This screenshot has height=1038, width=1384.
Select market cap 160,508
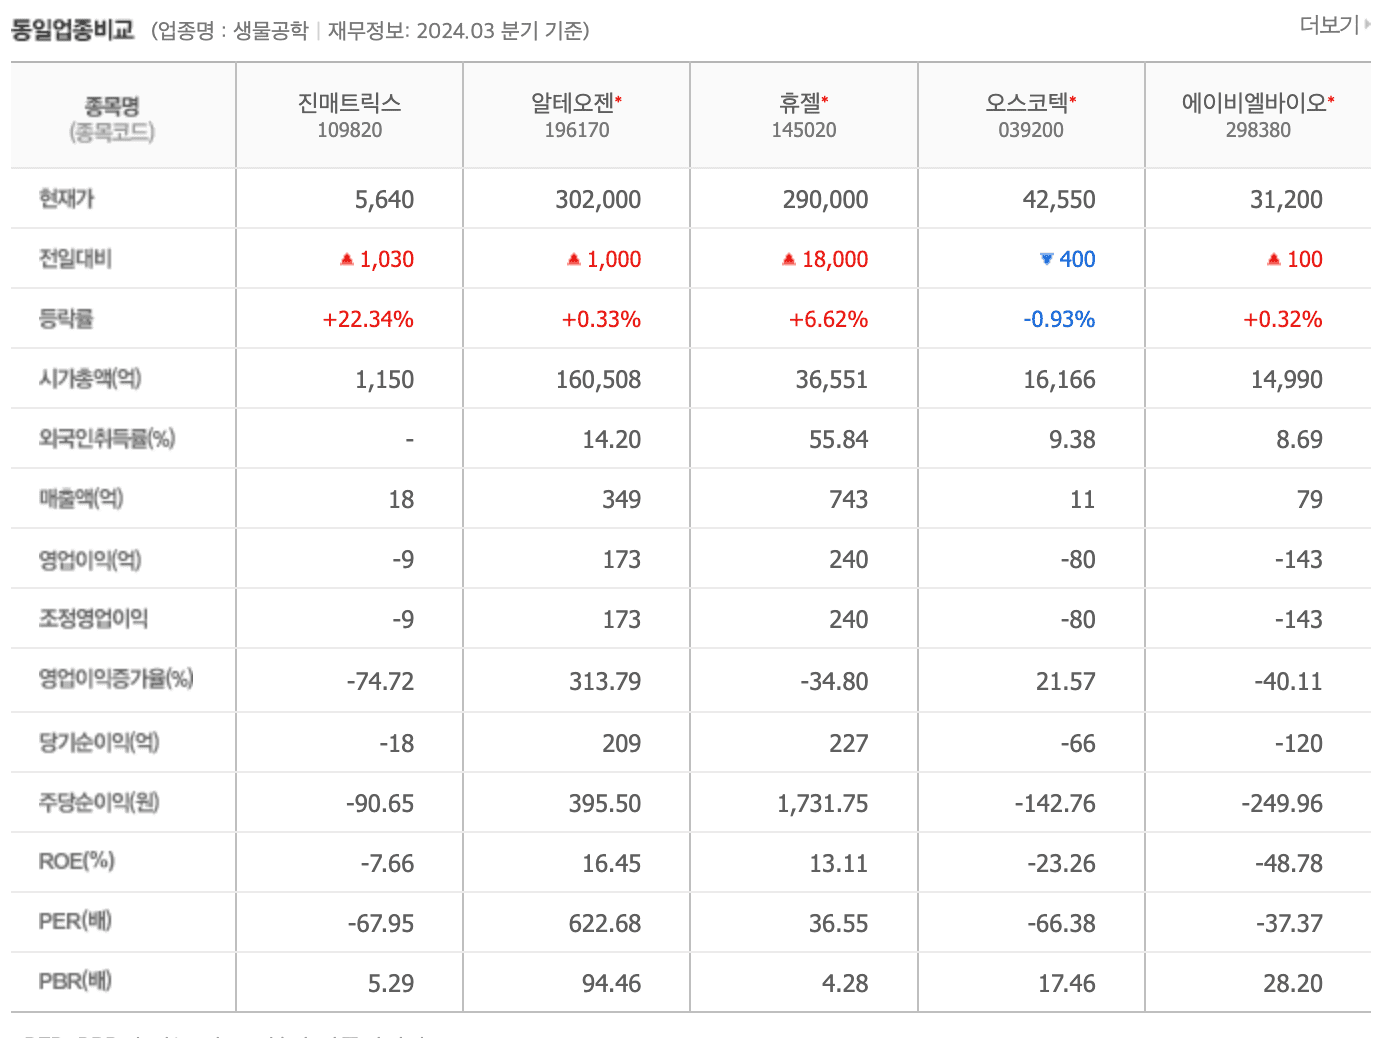point(598,380)
